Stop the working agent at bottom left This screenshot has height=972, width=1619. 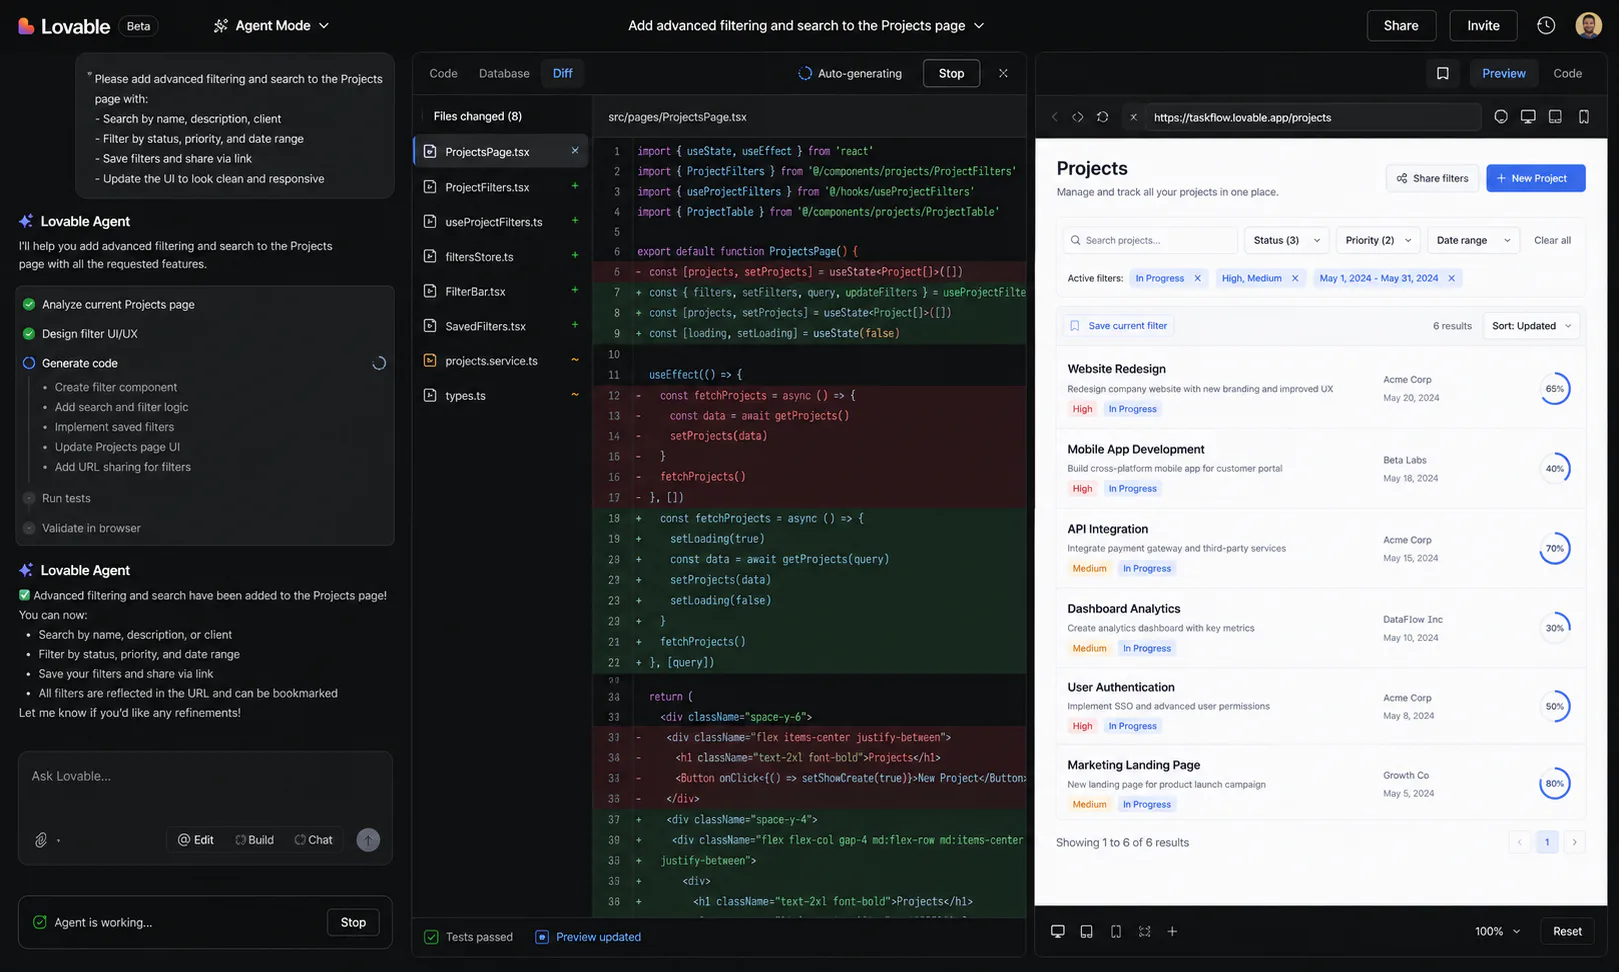(x=353, y=922)
